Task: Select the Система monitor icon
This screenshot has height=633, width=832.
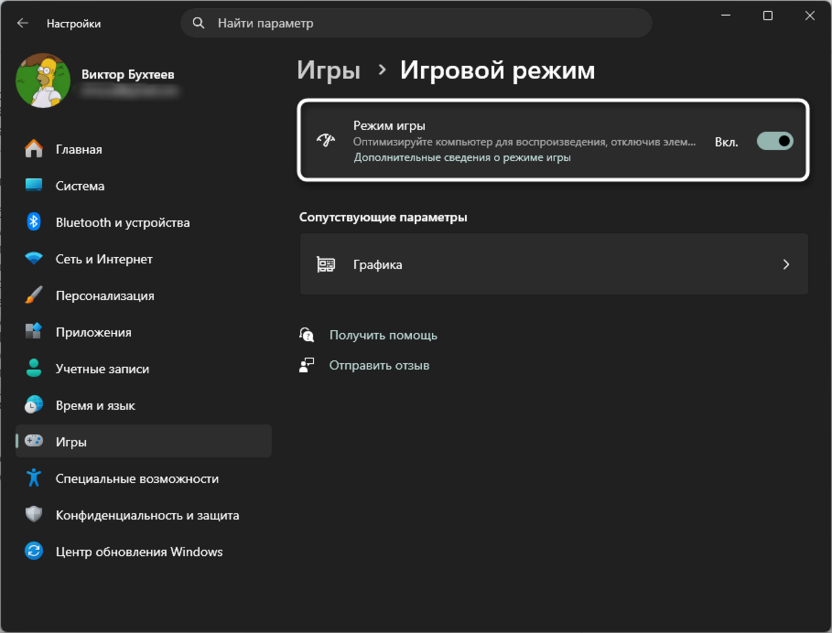Action: pos(34,185)
